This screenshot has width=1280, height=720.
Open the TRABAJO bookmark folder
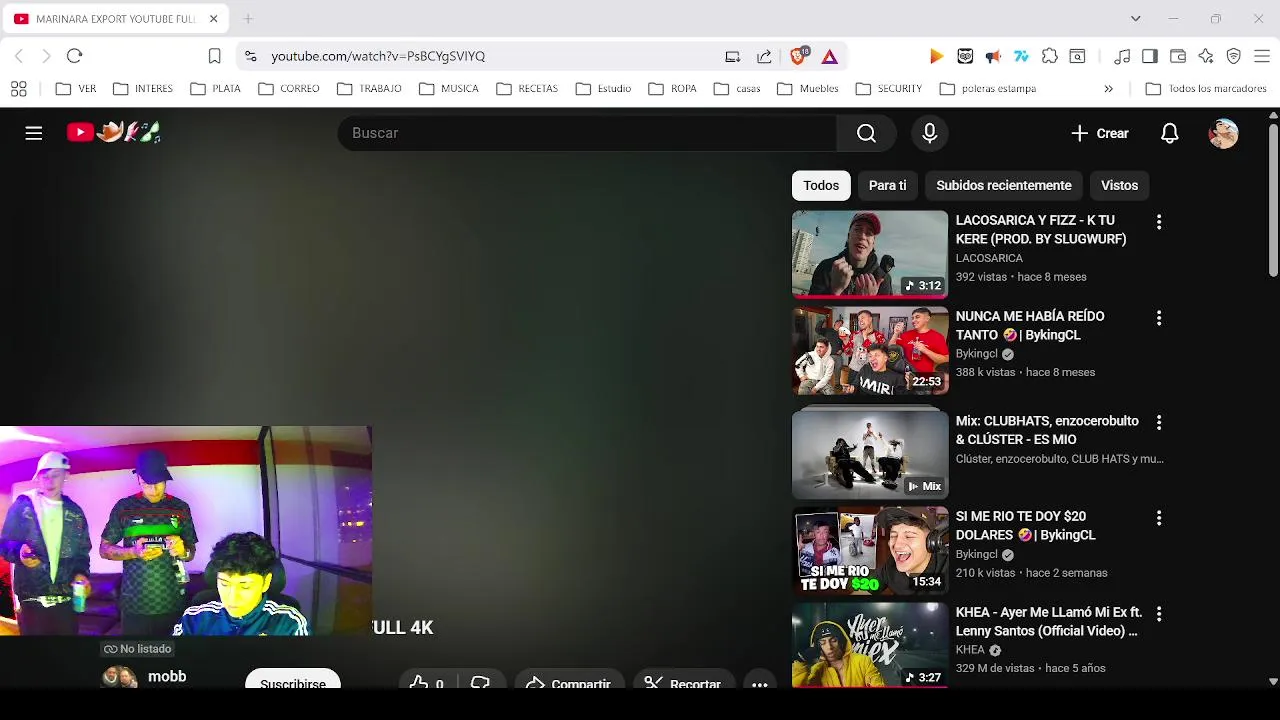(369, 89)
